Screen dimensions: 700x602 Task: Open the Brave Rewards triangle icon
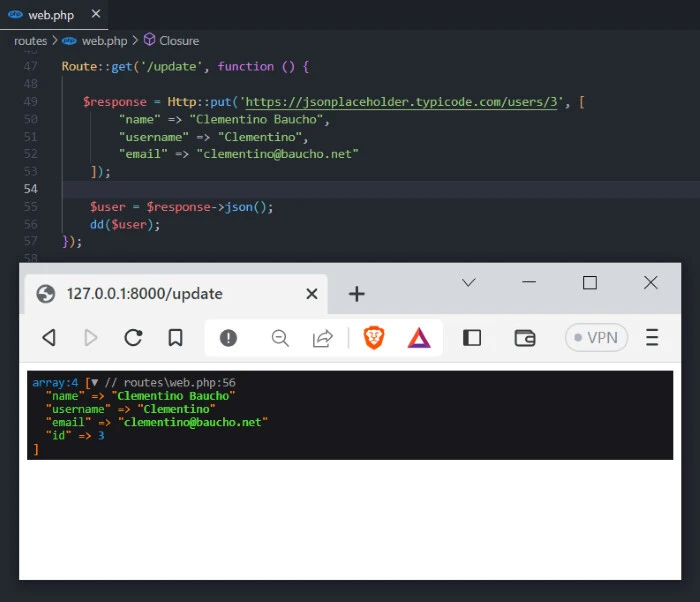click(x=419, y=338)
